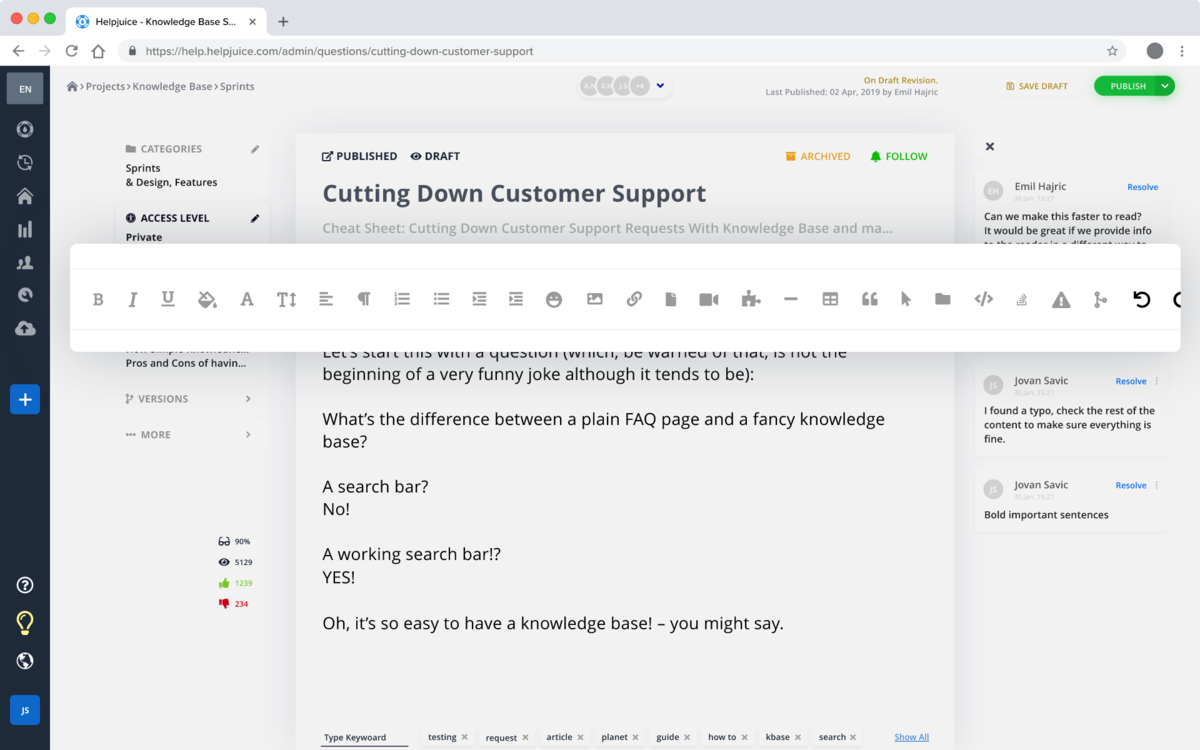Insert a table into the article
1200x750 pixels.
tap(830, 299)
